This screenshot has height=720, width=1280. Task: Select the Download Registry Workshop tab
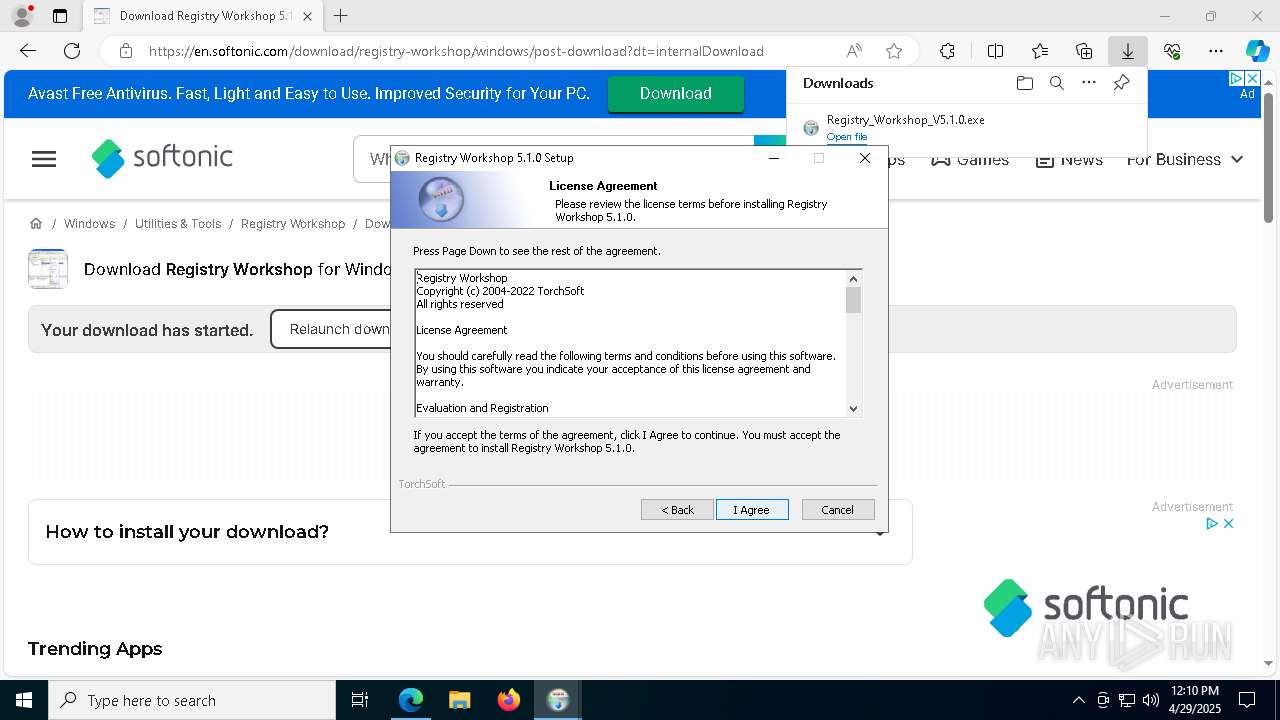point(202,16)
